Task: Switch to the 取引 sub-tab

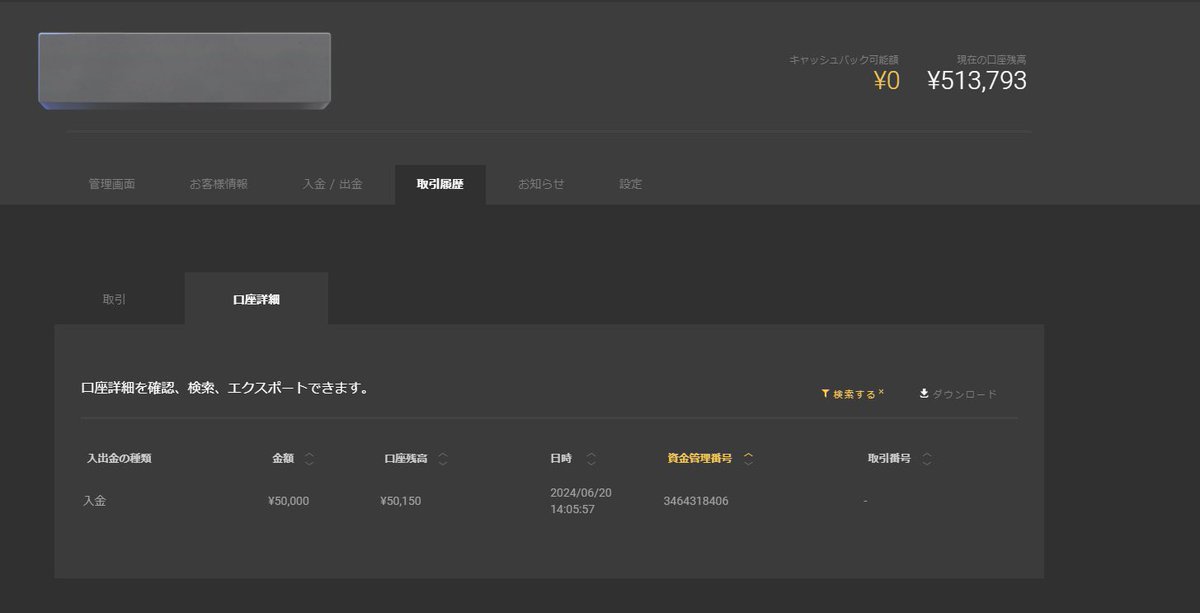Action: (114, 299)
